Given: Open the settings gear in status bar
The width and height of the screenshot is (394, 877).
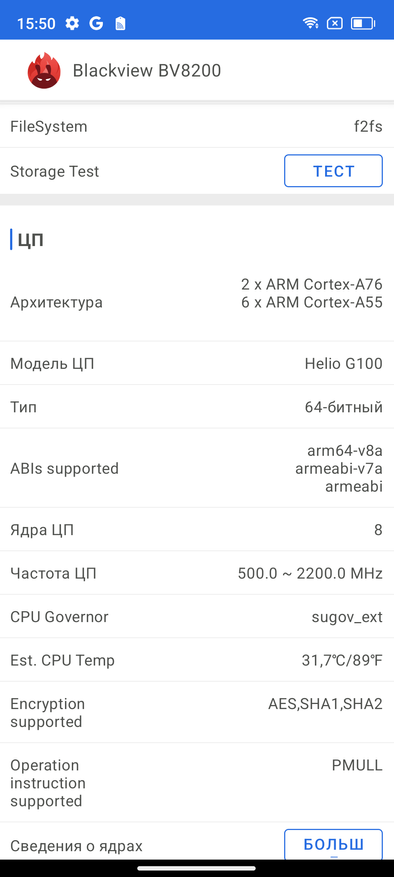Looking at the screenshot, I should coord(72,23).
